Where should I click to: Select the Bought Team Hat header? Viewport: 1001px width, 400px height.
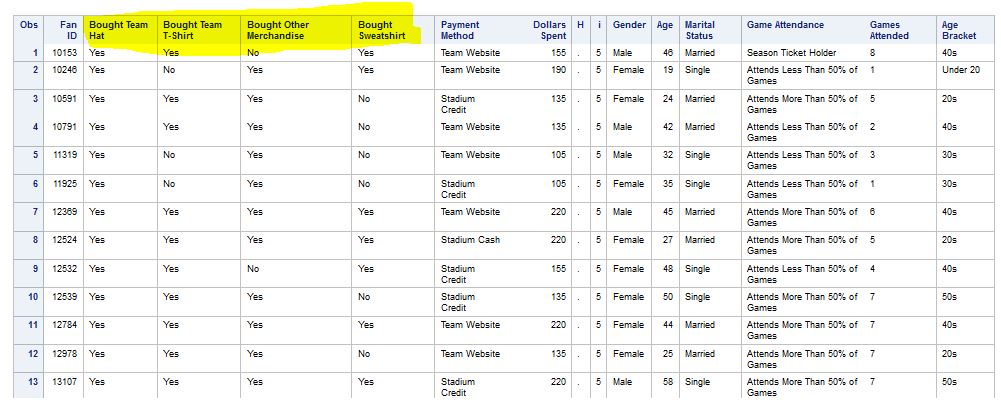click(118, 30)
